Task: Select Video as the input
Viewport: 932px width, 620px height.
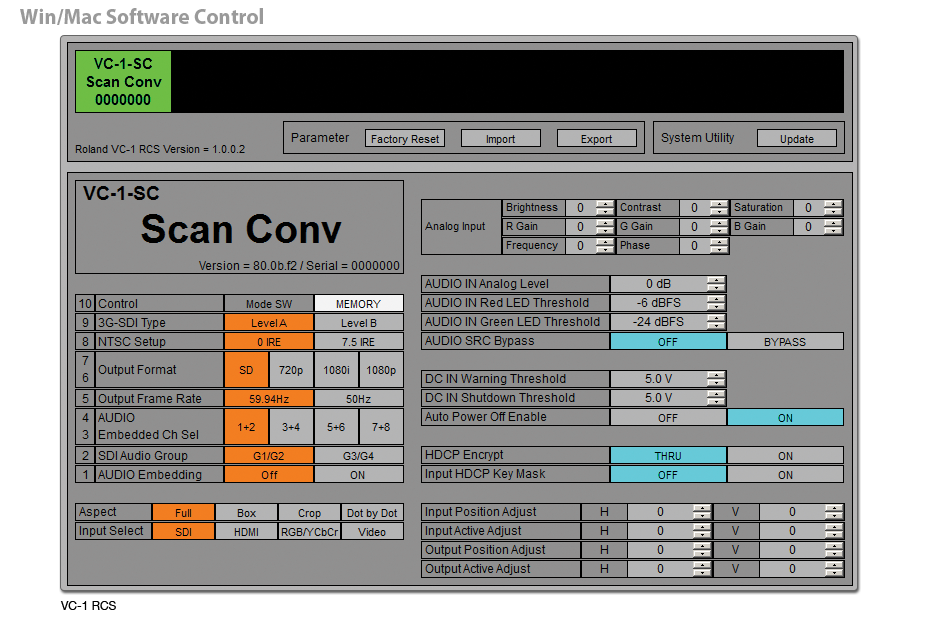Action: [x=372, y=531]
